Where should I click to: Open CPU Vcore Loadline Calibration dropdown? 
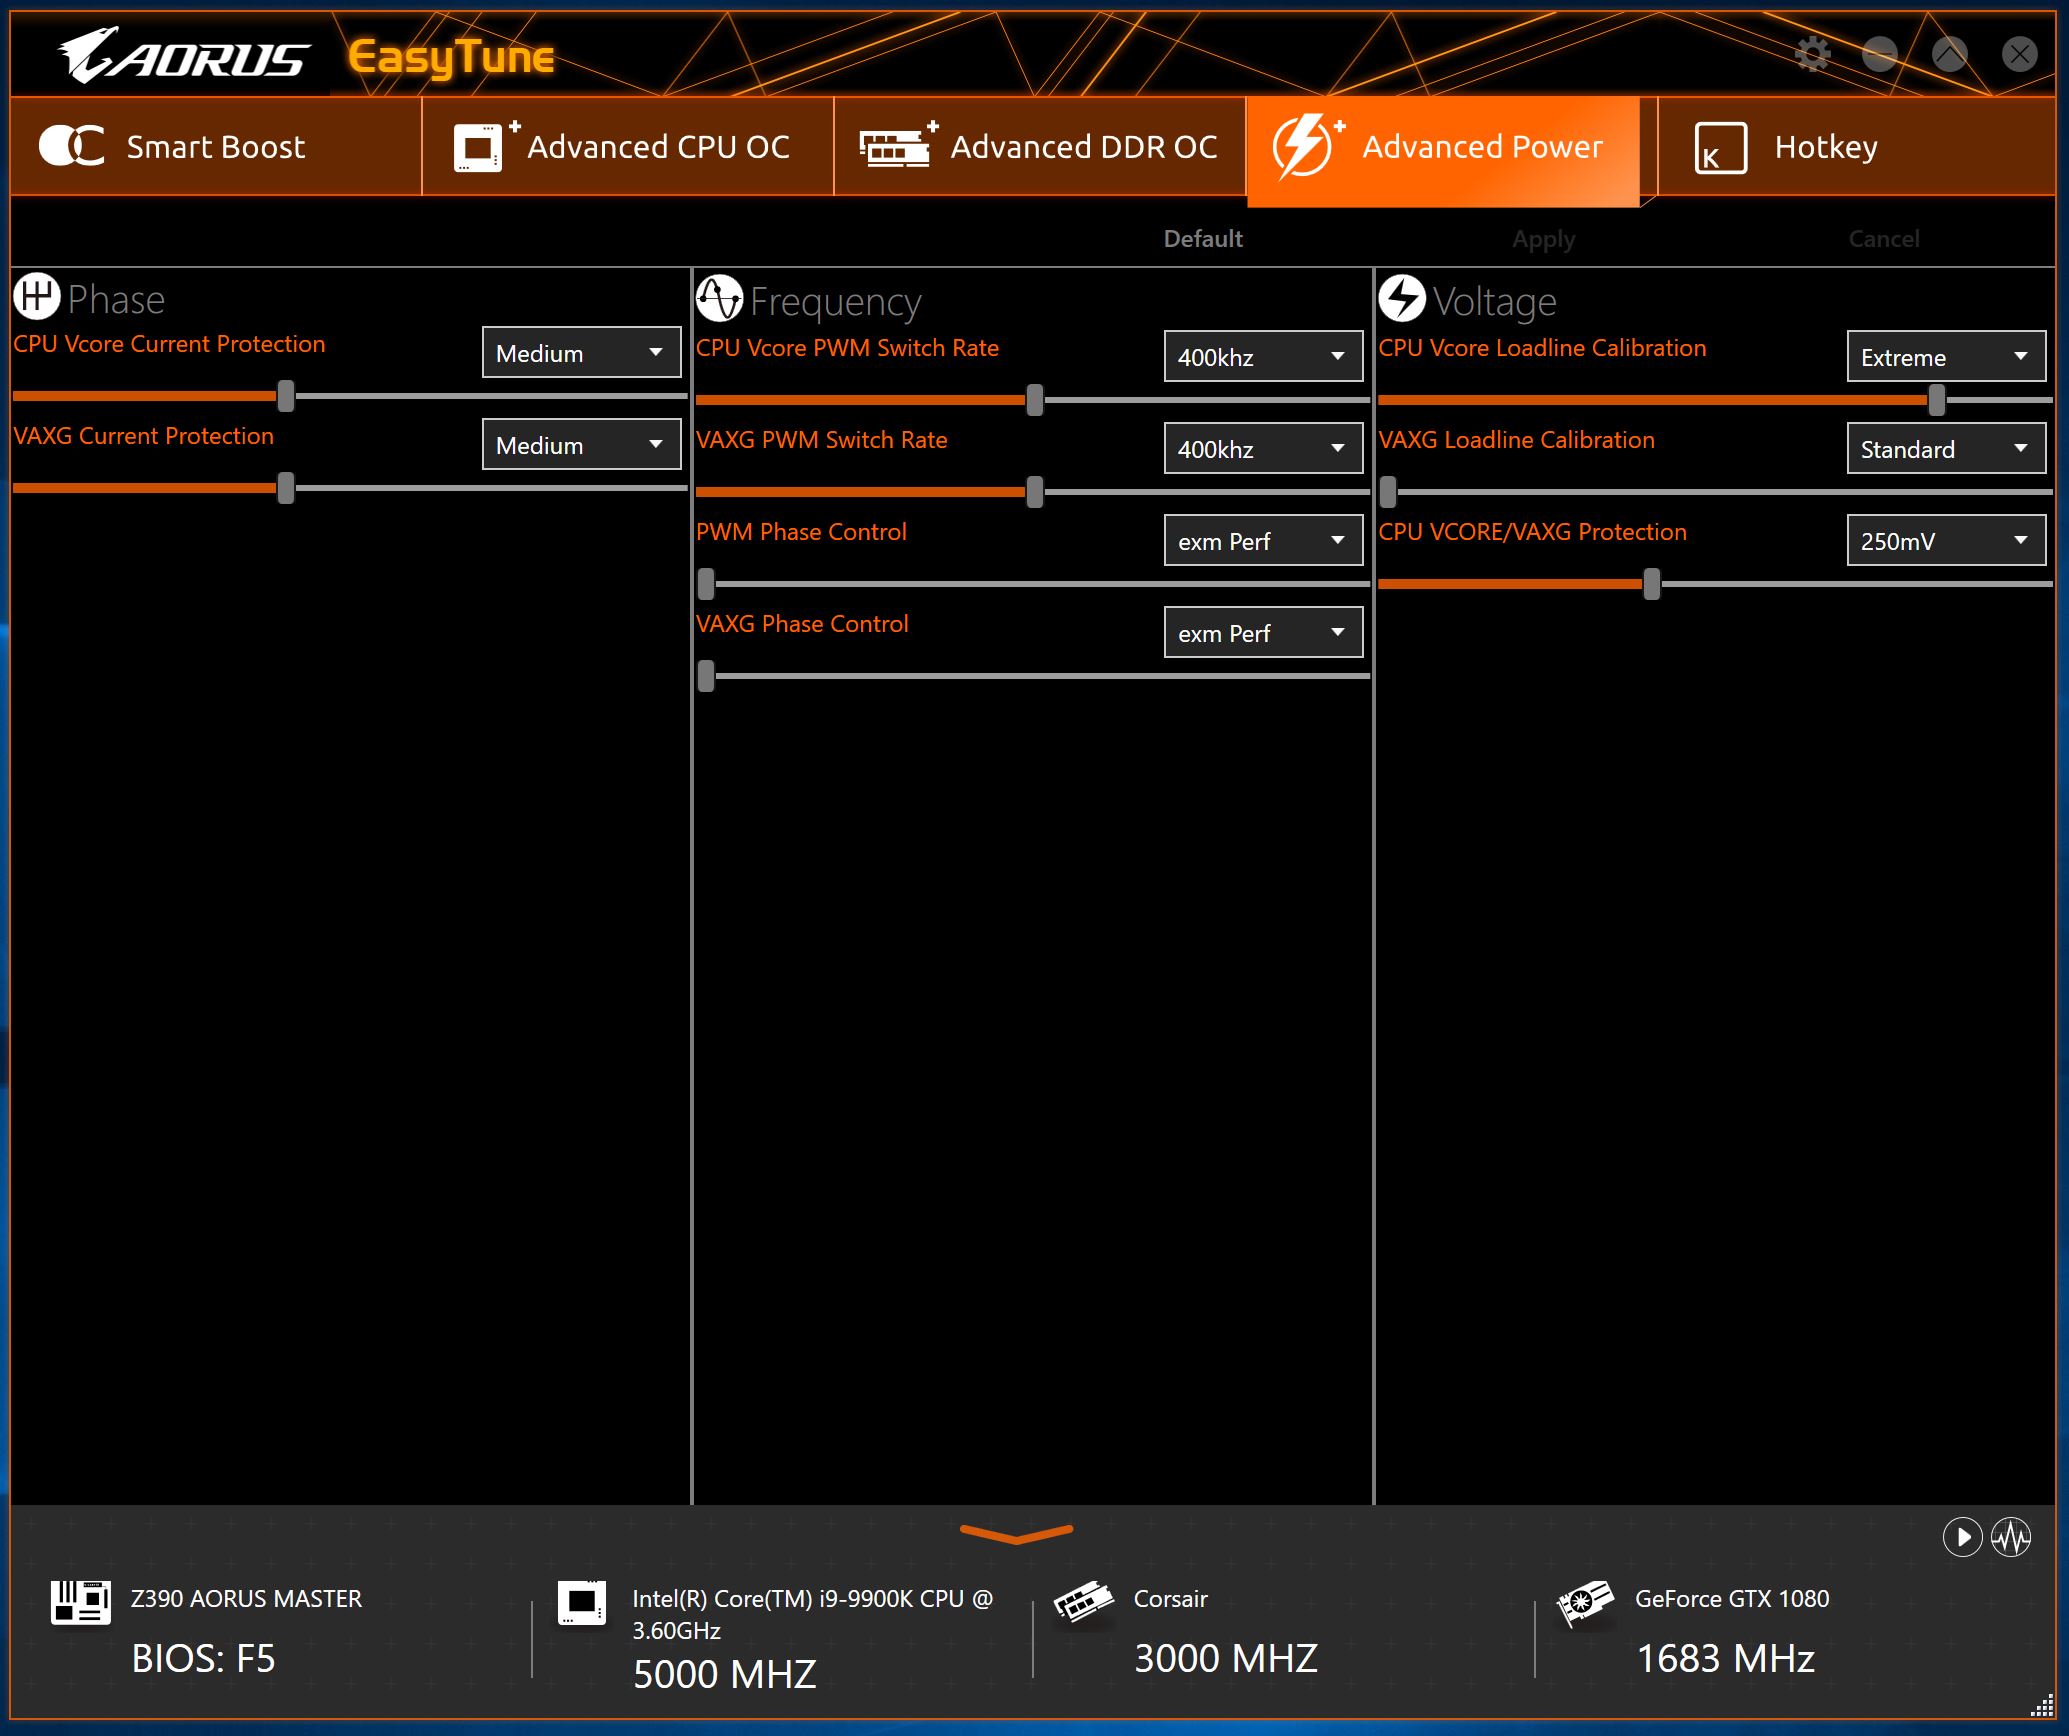pos(1947,356)
